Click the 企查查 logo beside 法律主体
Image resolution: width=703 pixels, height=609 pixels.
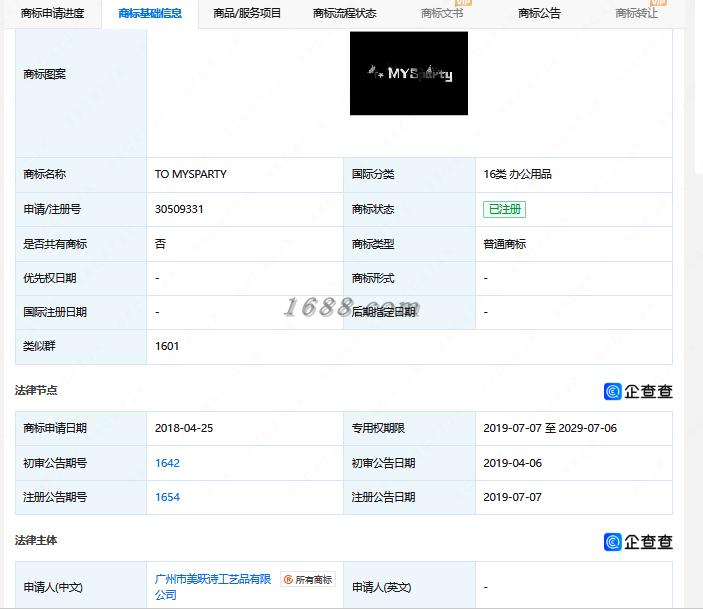coord(638,542)
